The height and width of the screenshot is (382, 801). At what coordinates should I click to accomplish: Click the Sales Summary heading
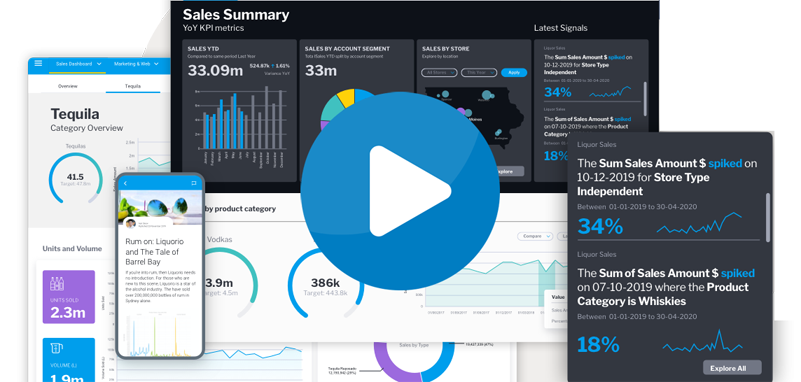click(236, 14)
